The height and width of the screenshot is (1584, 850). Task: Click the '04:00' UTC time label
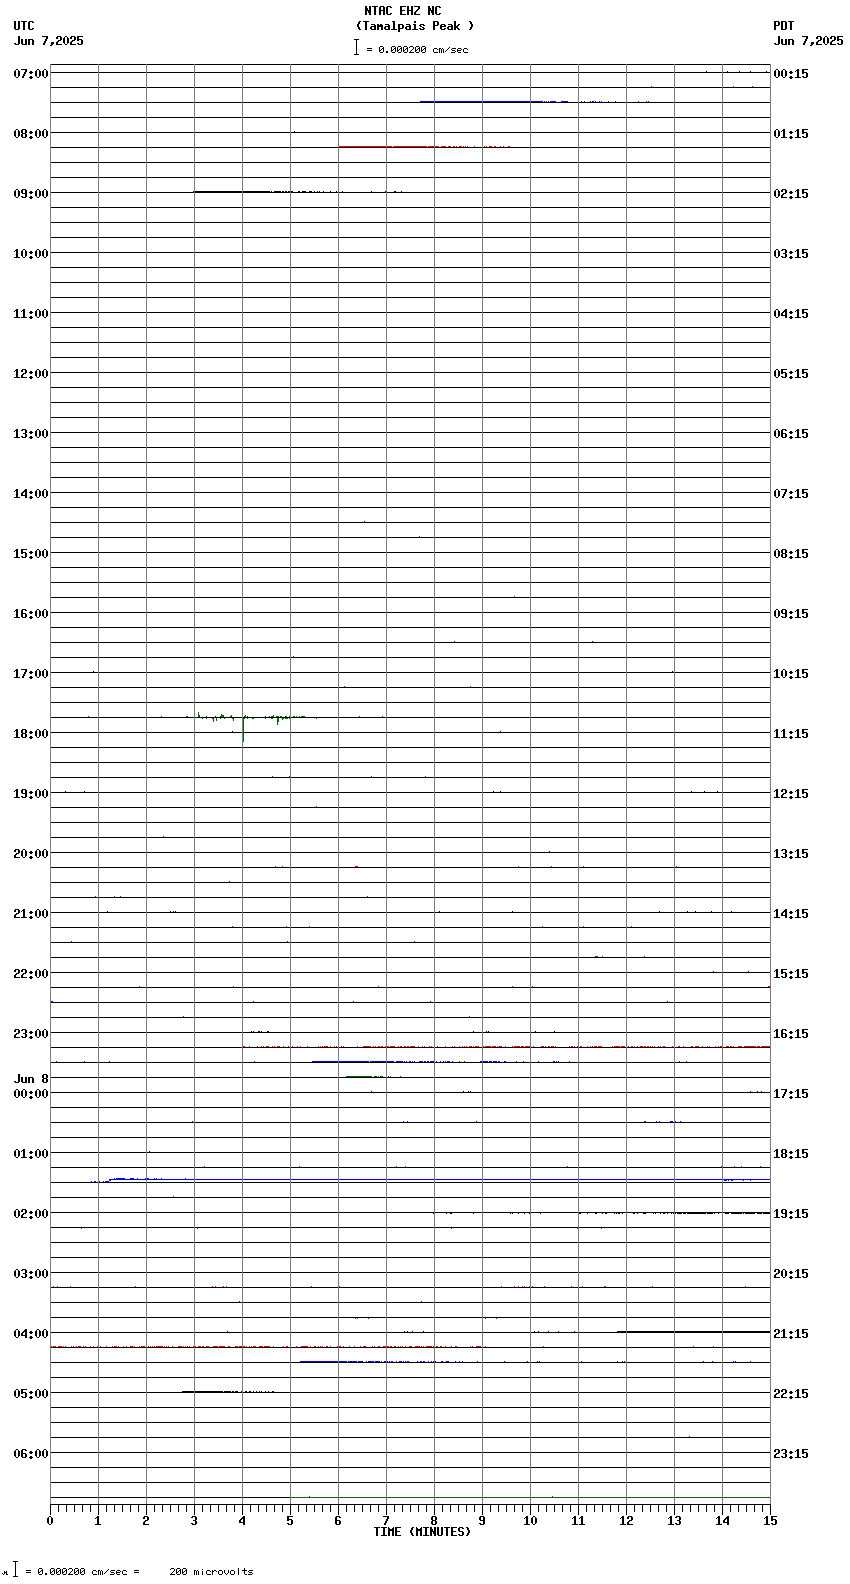[x=31, y=1334]
